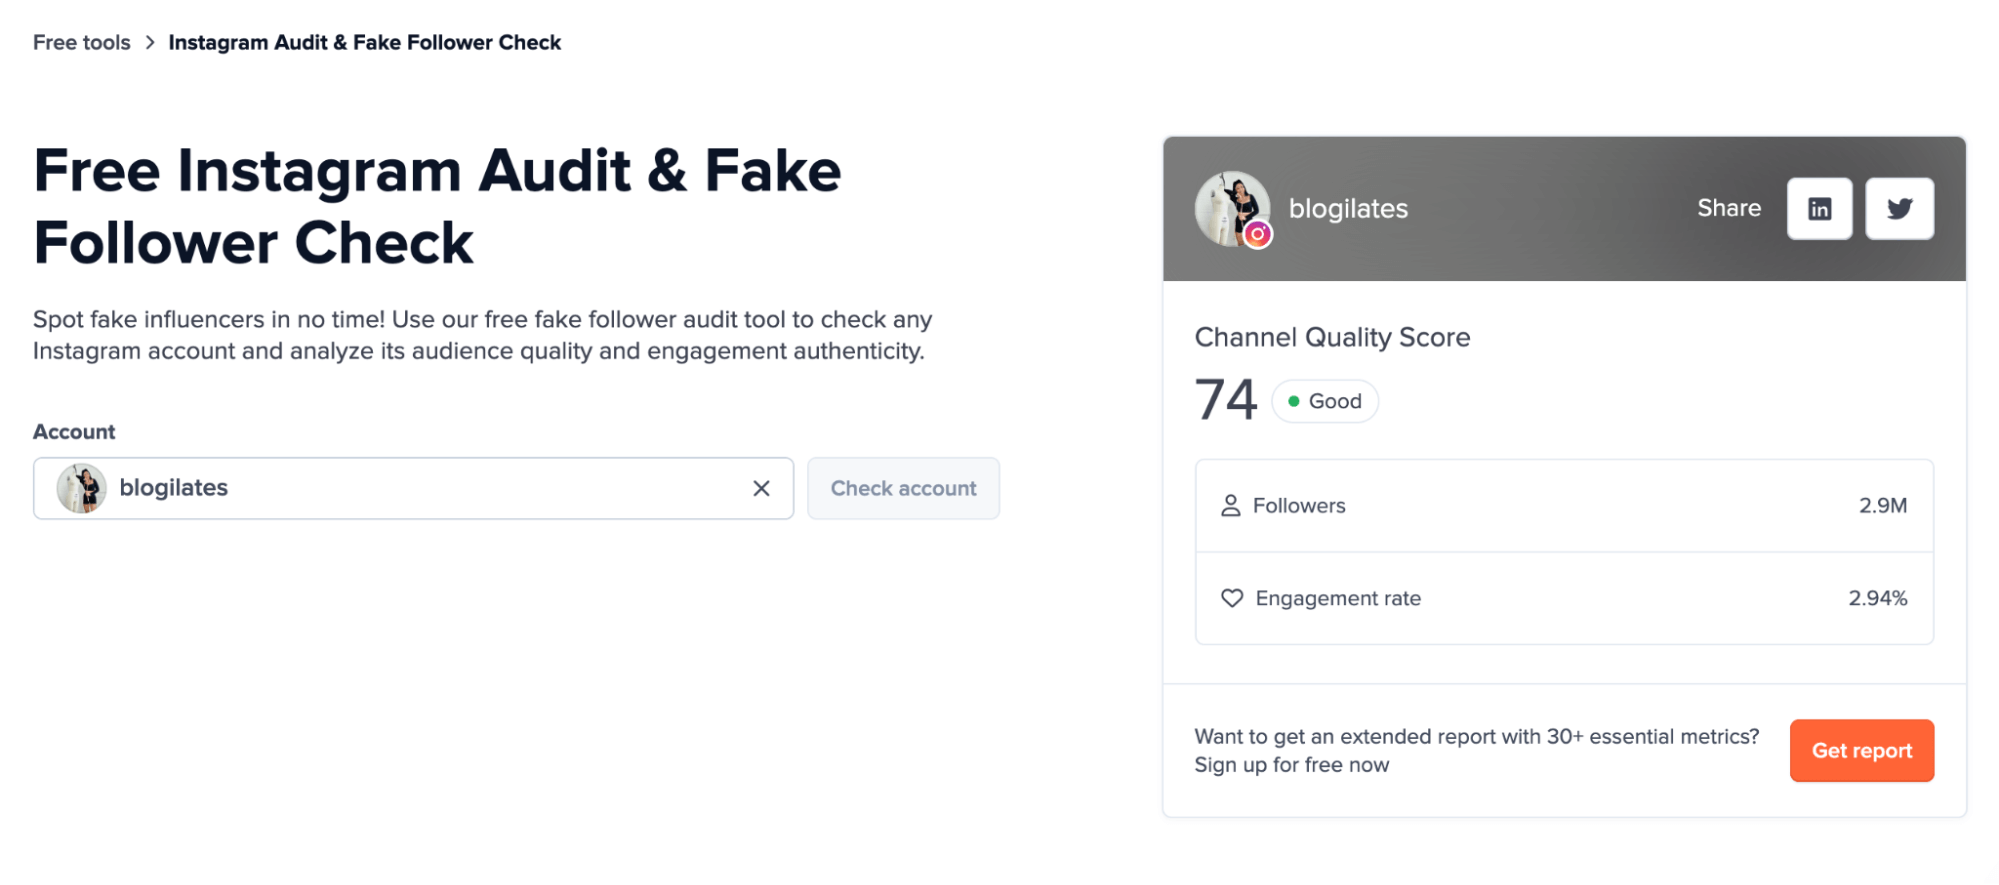Select the Instagram Audit breadcrumb item

click(364, 42)
